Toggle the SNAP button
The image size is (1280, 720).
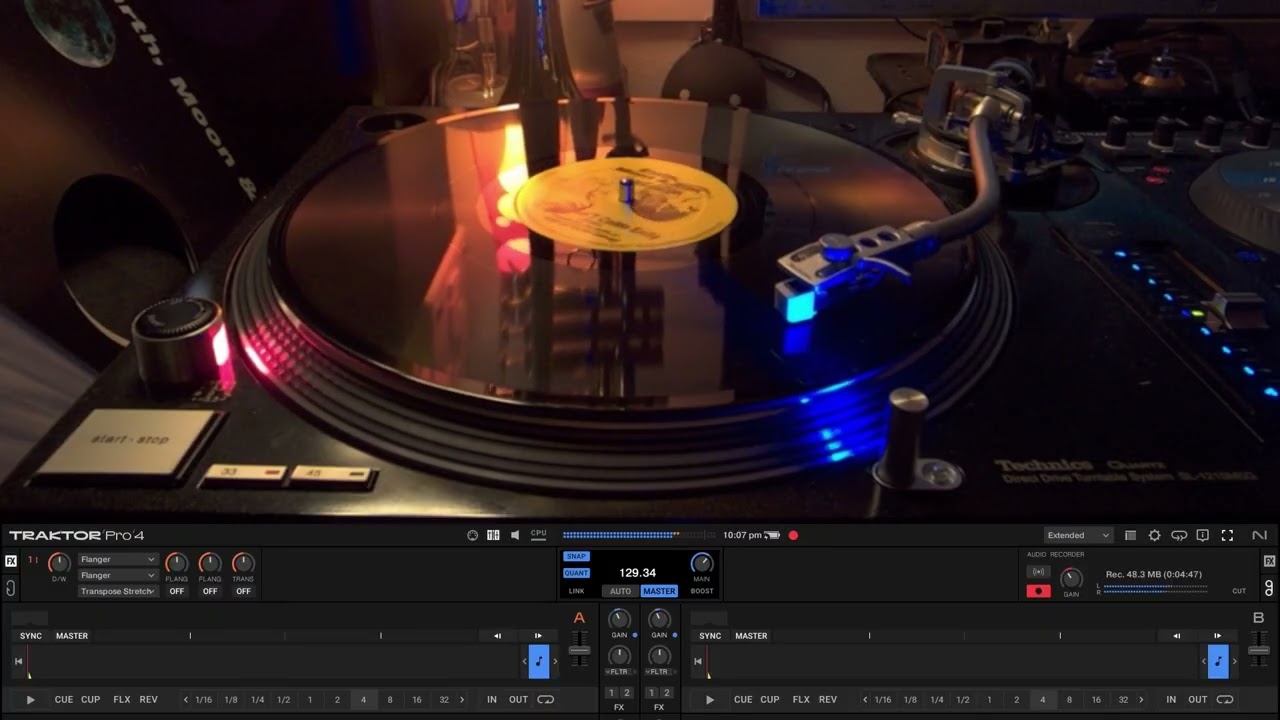coord(576,556)
